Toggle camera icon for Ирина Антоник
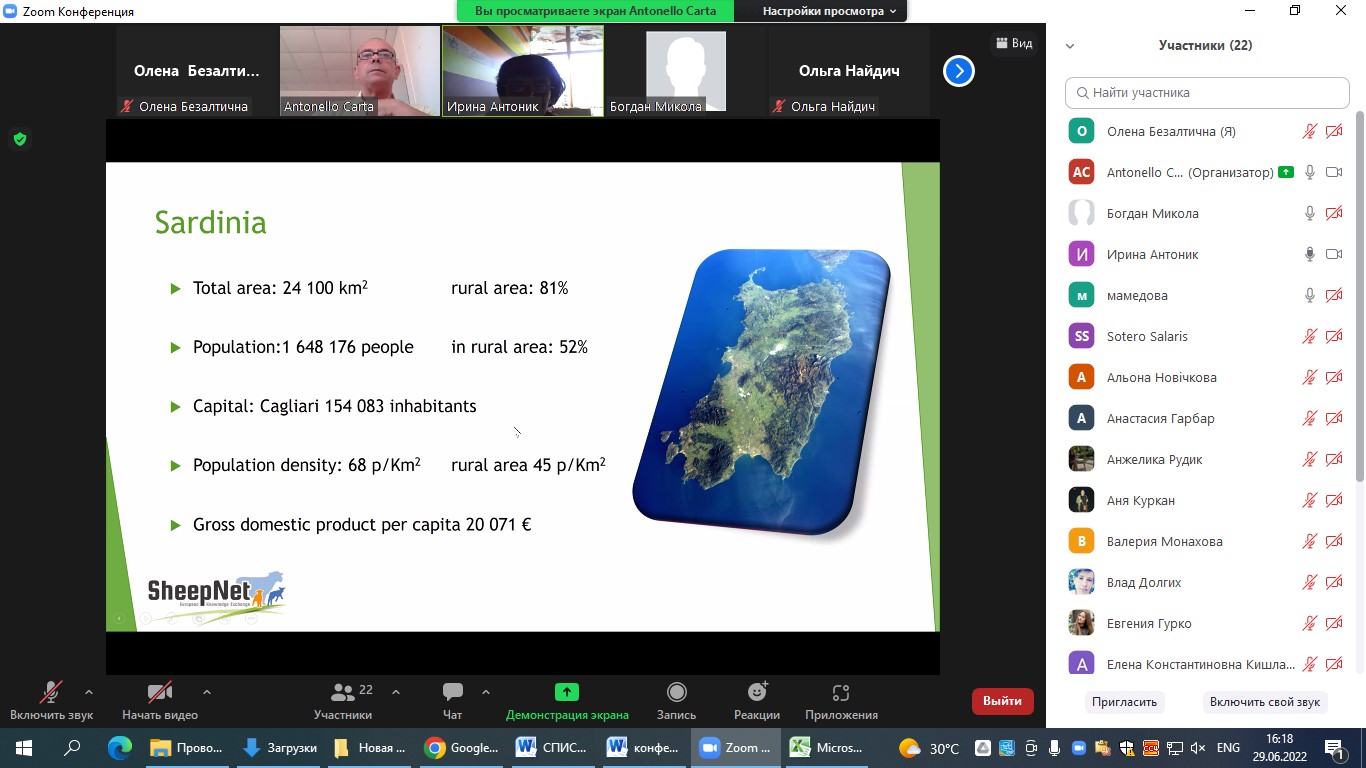 coord(1333,254)
